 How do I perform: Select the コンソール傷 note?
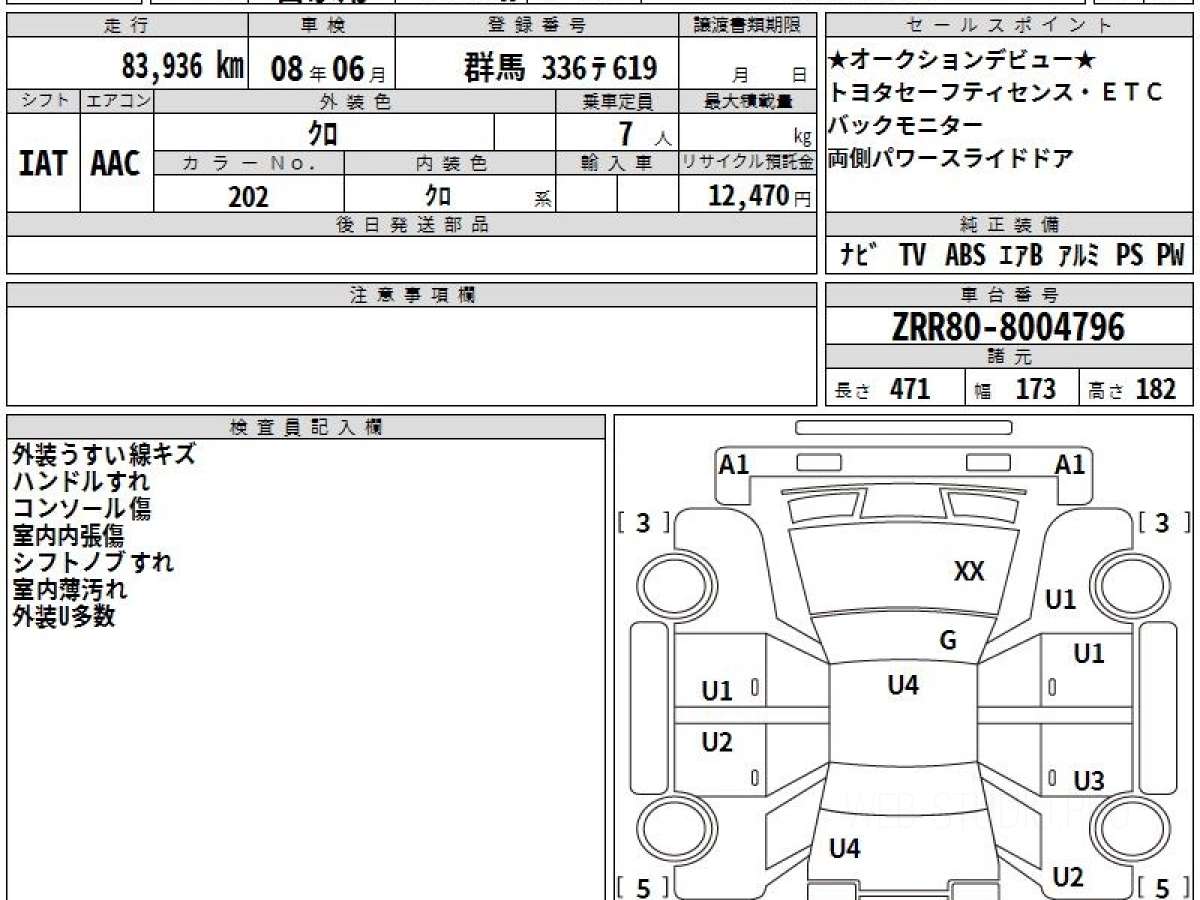[81, 508]
